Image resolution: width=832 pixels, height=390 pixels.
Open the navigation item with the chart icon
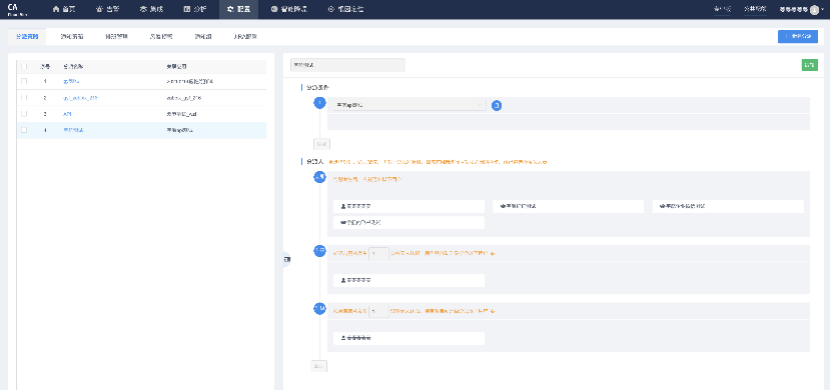click(194, 10)
